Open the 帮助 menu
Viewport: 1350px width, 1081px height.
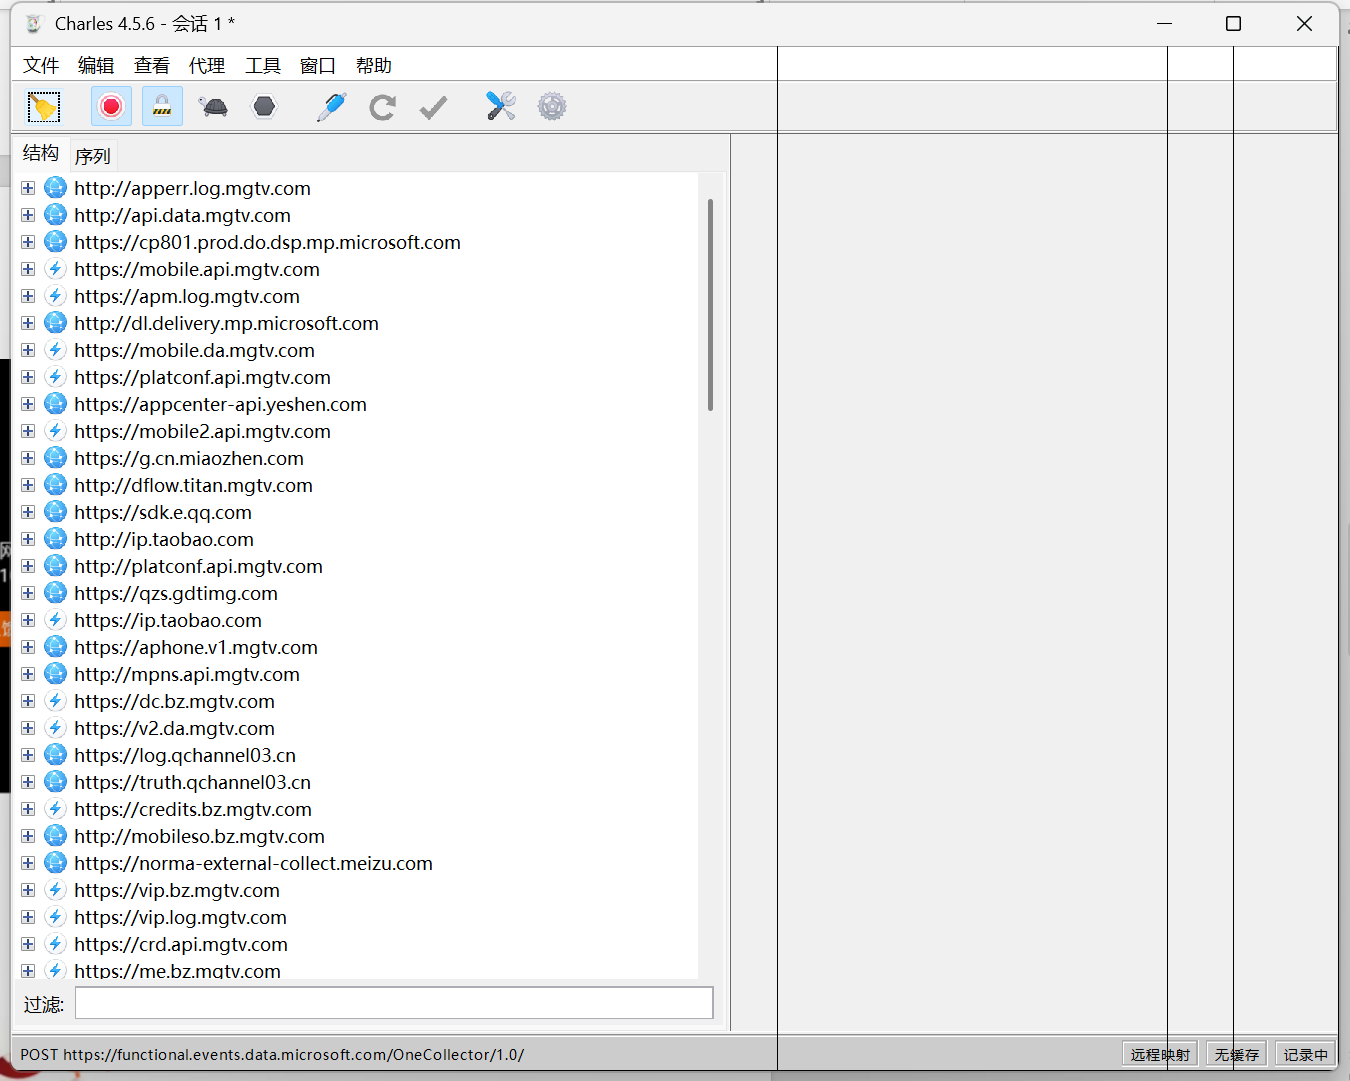[x=374, y=65]
